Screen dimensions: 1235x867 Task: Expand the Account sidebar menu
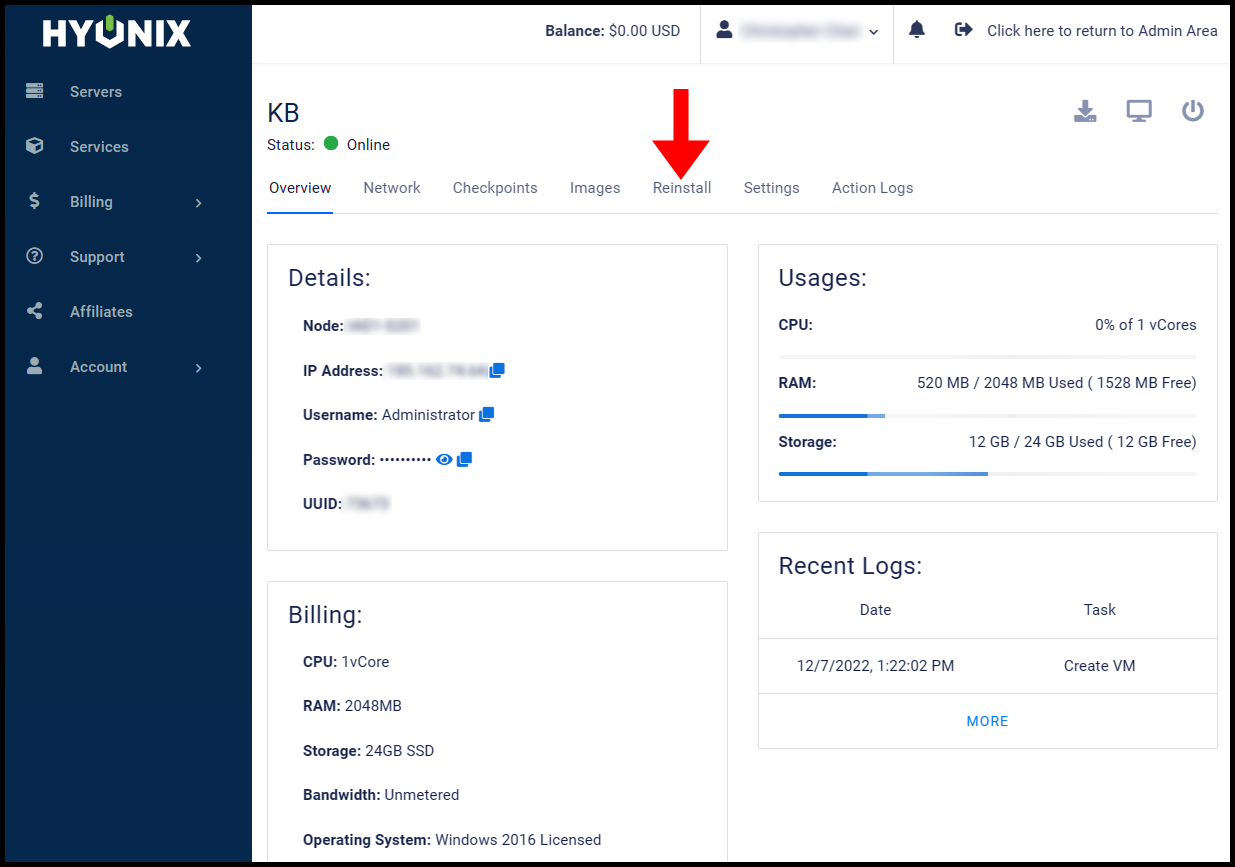coord(99,366)
